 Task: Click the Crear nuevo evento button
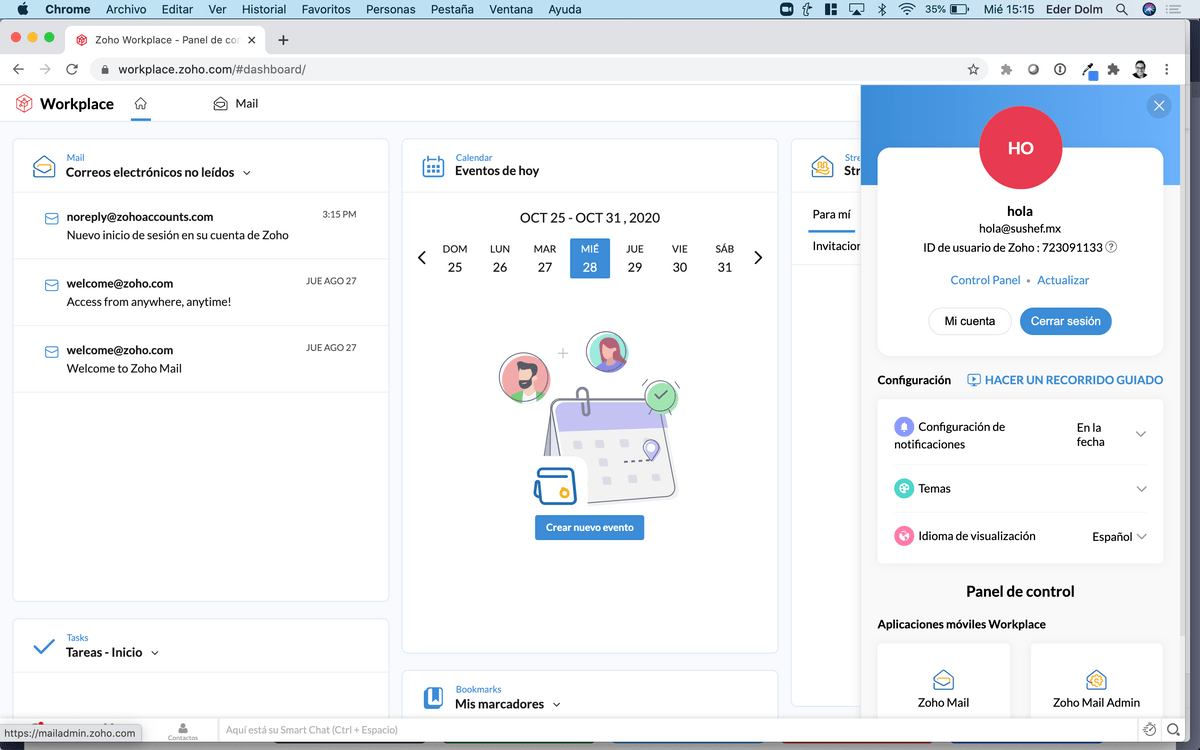click(x=590, y=527)
